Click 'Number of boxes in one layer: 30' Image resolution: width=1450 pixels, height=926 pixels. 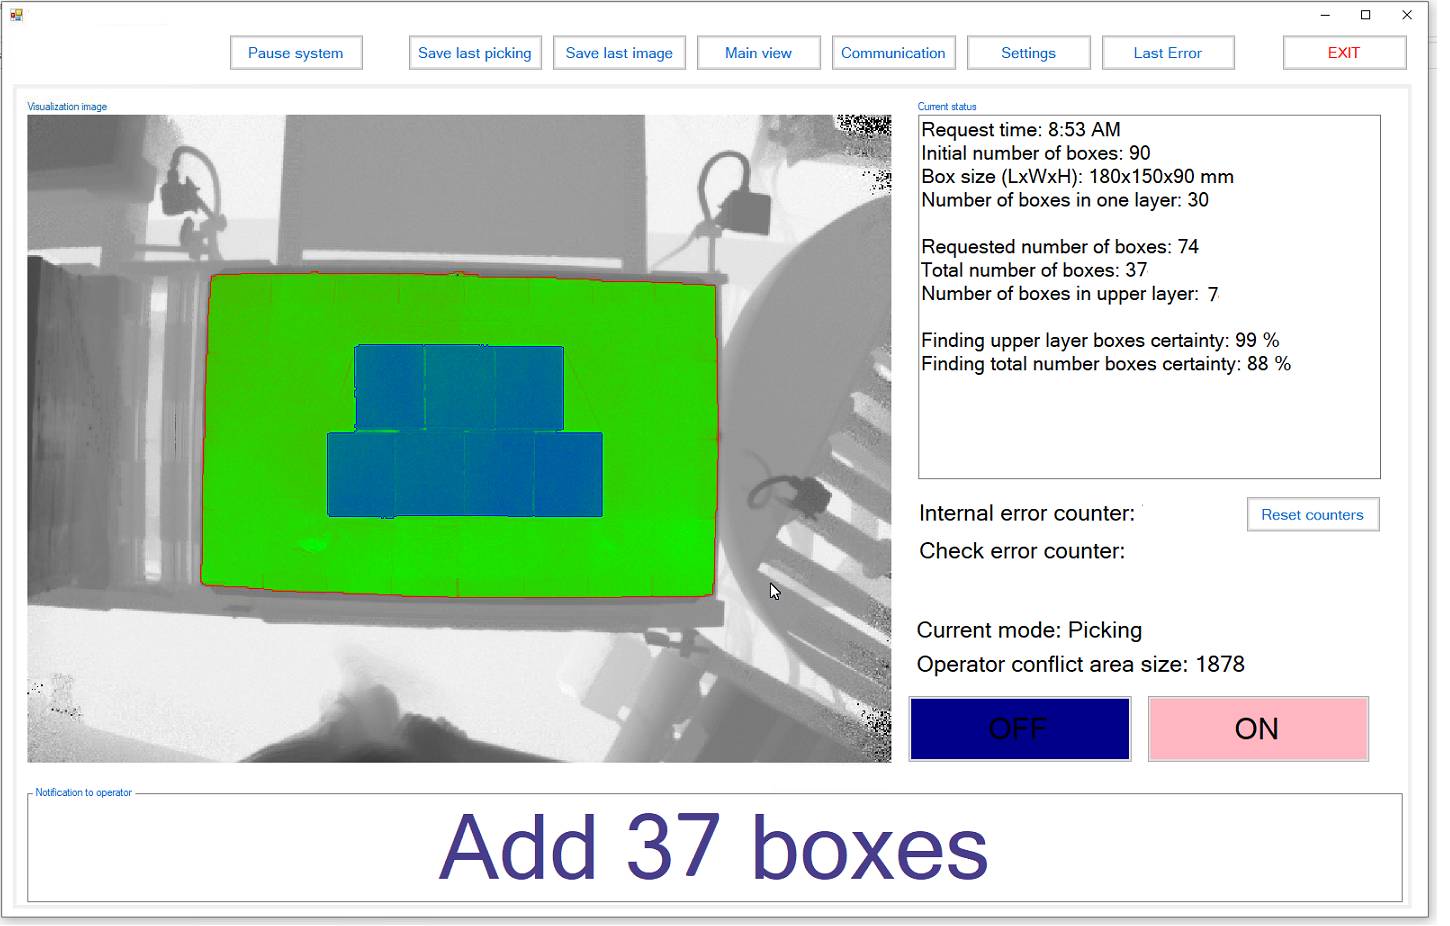(x=1064, y=200)
